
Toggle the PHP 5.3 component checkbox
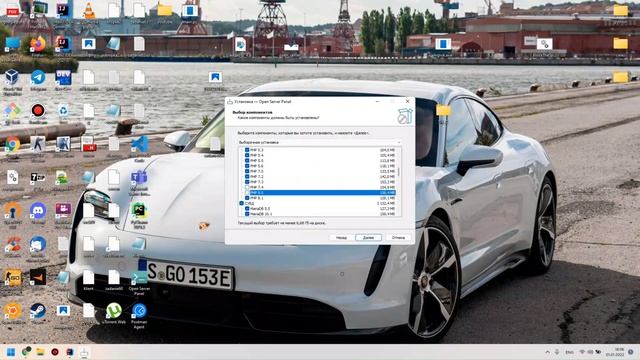(247, 150)
